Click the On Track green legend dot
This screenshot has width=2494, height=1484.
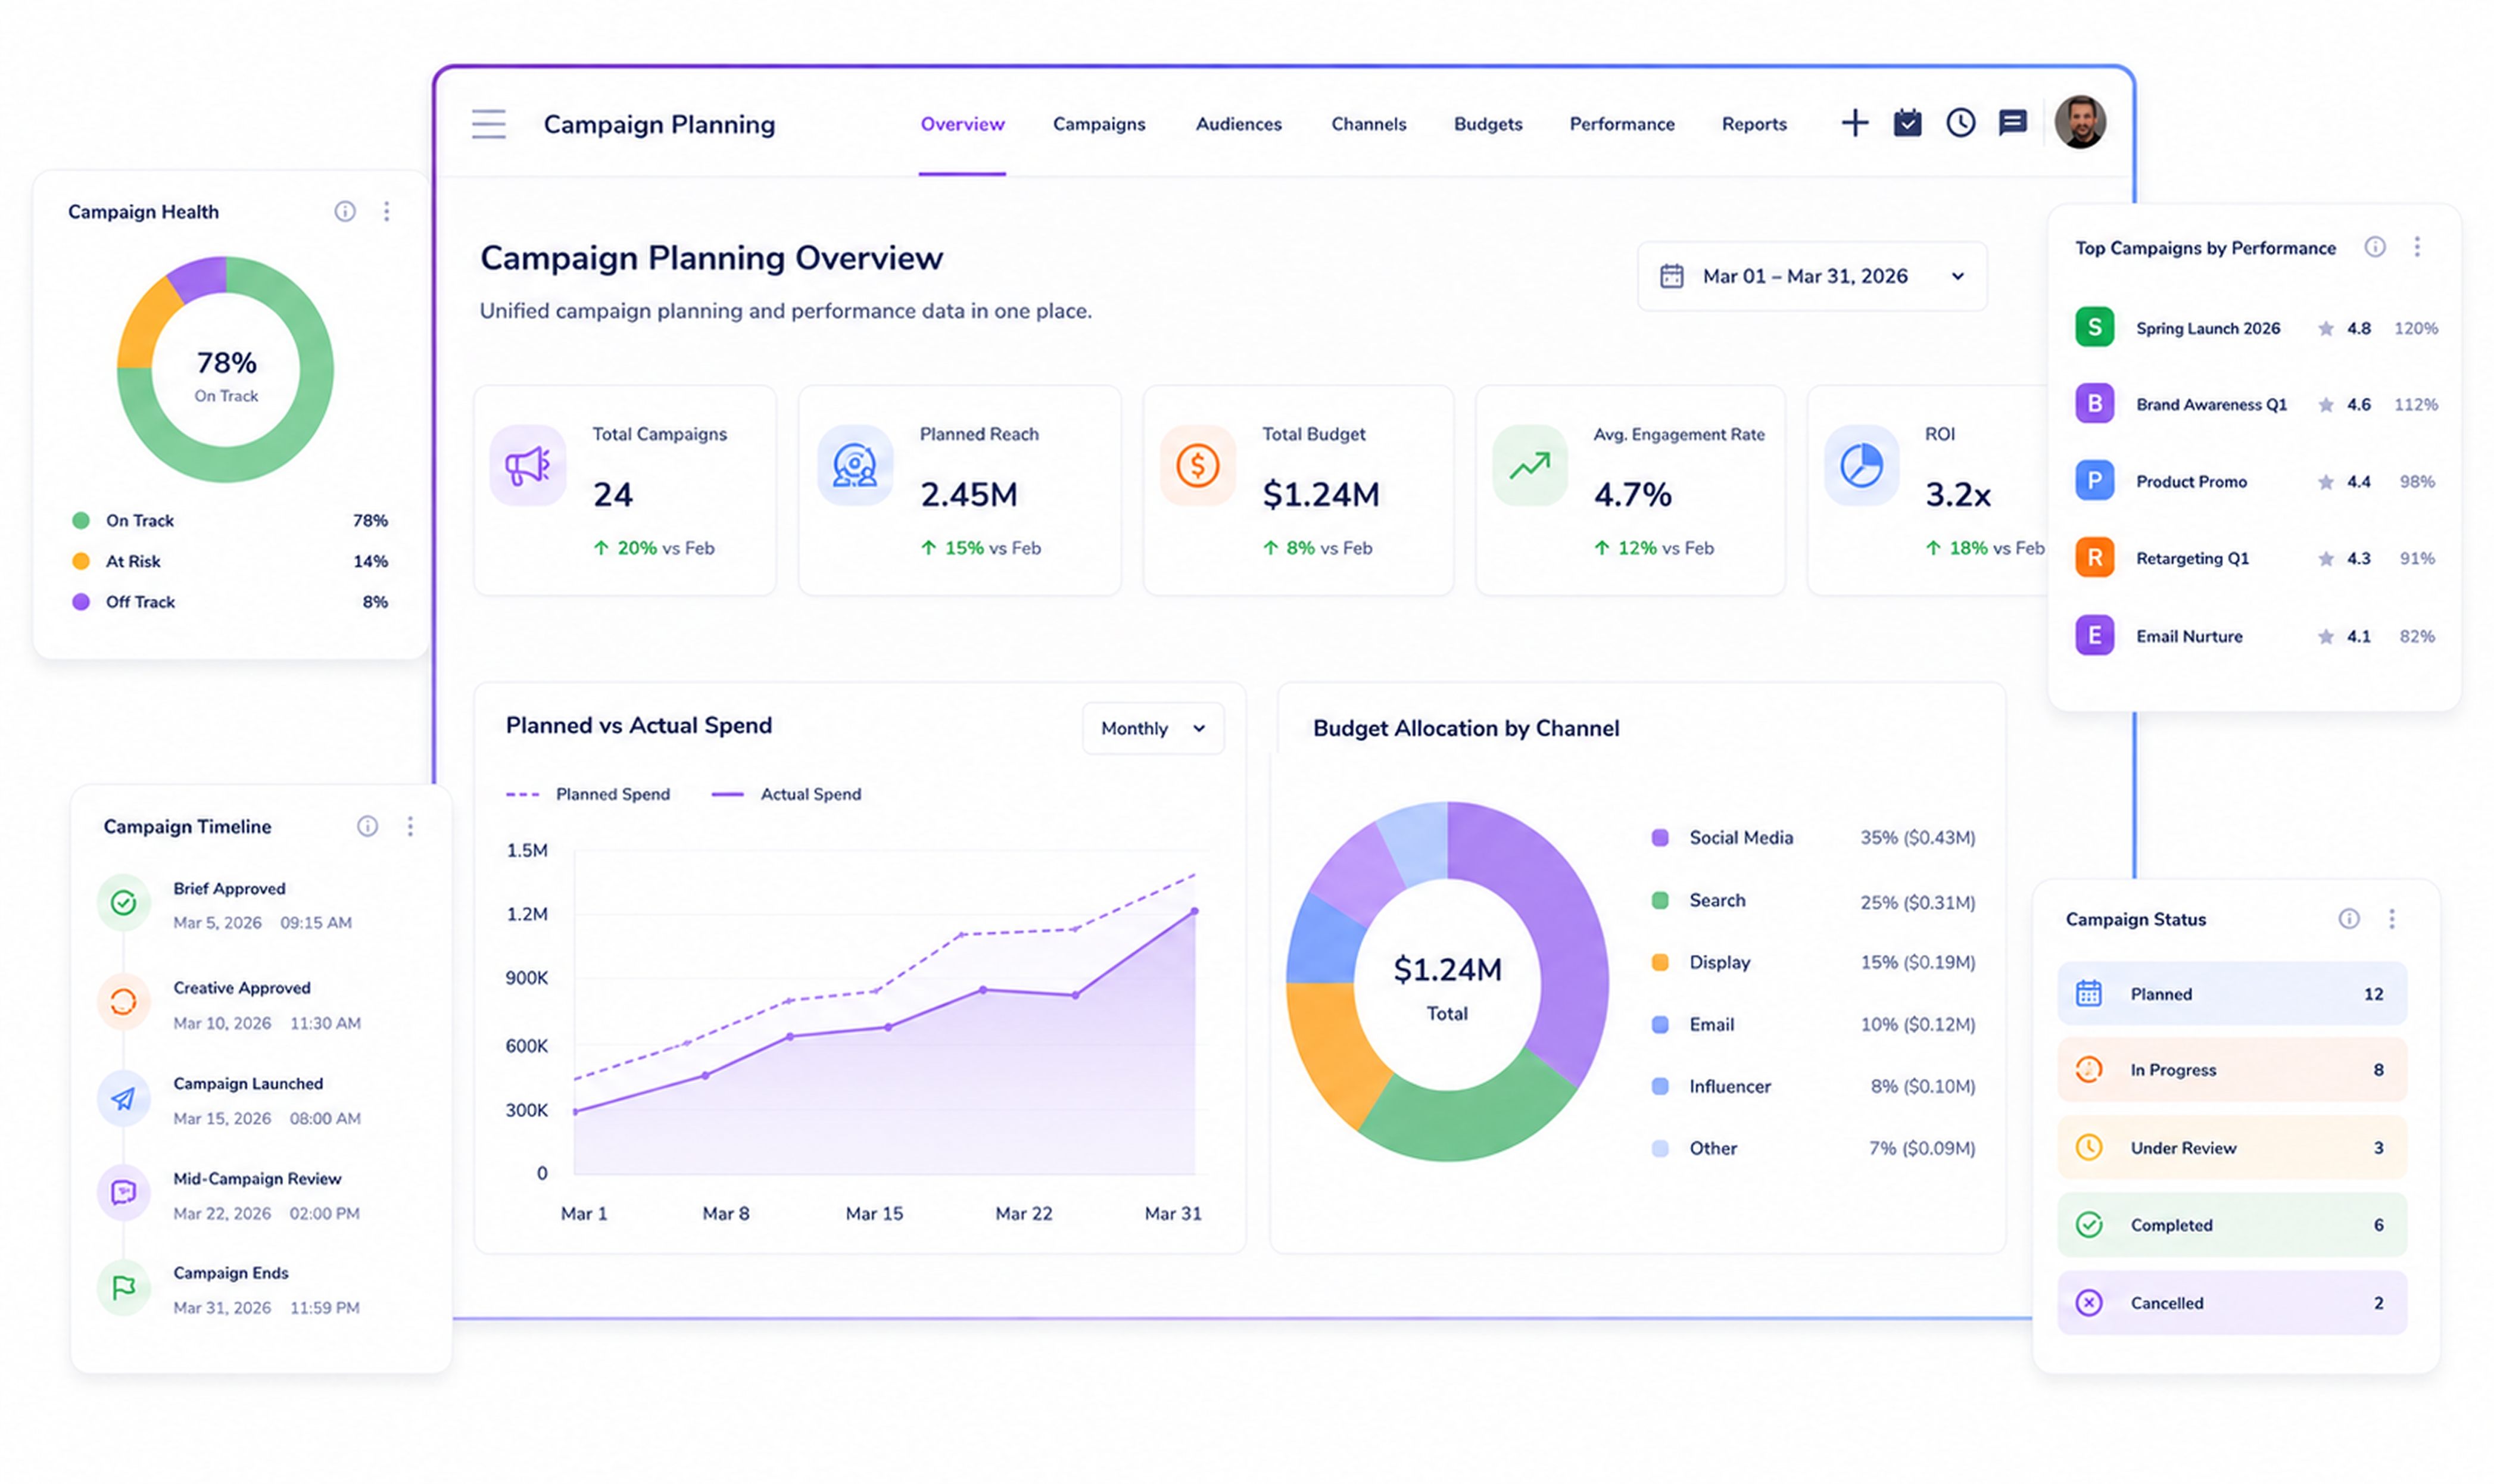click(x=81, y=520)
